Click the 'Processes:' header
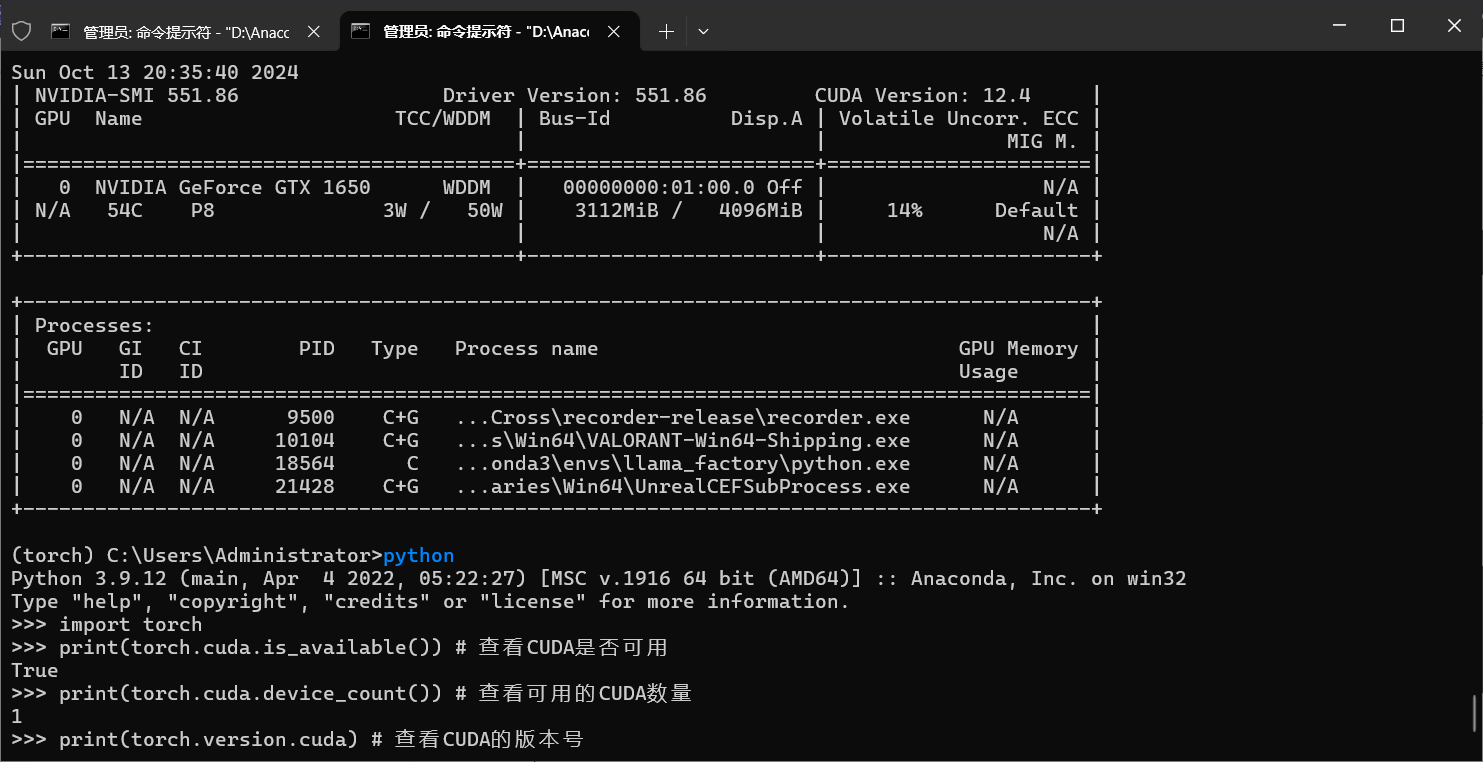Viewport: 1483px width, 762px height. [95, 325]
